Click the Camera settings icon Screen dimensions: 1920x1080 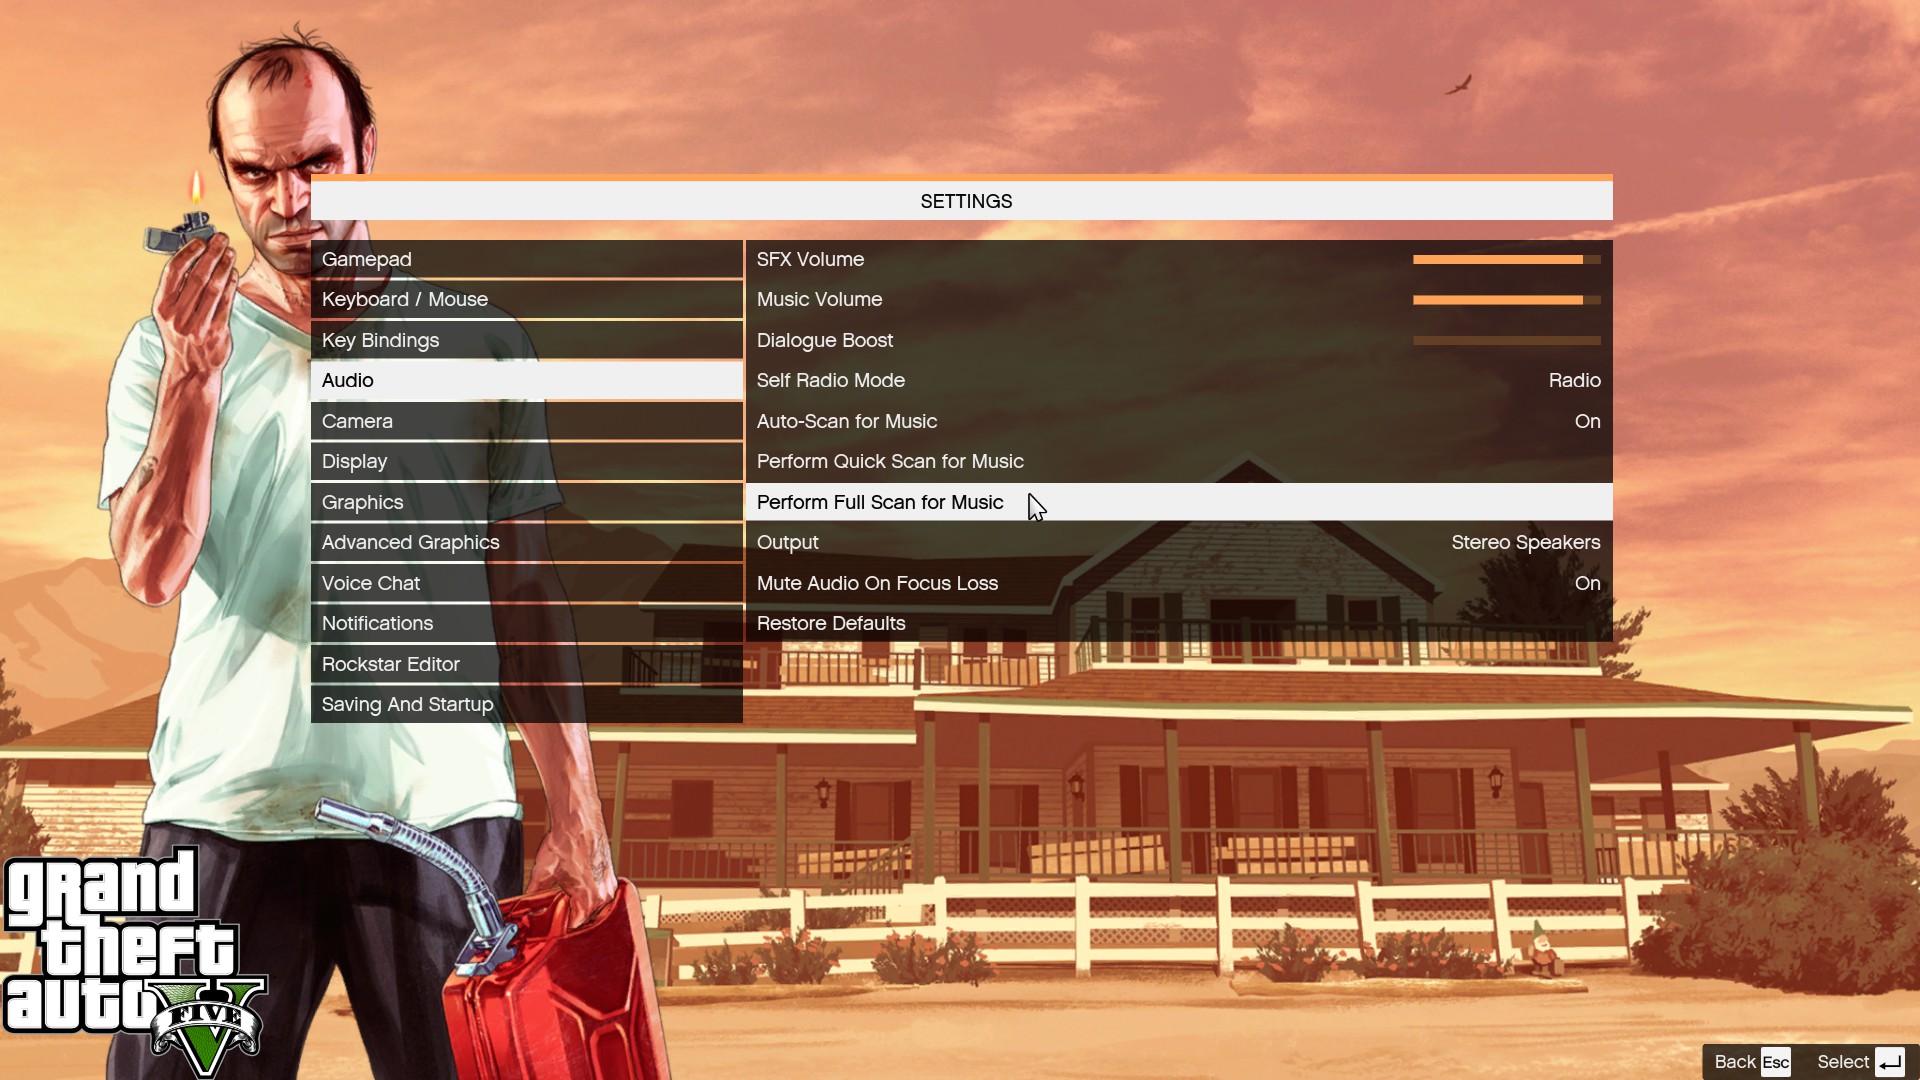click(x=357, y=419)
